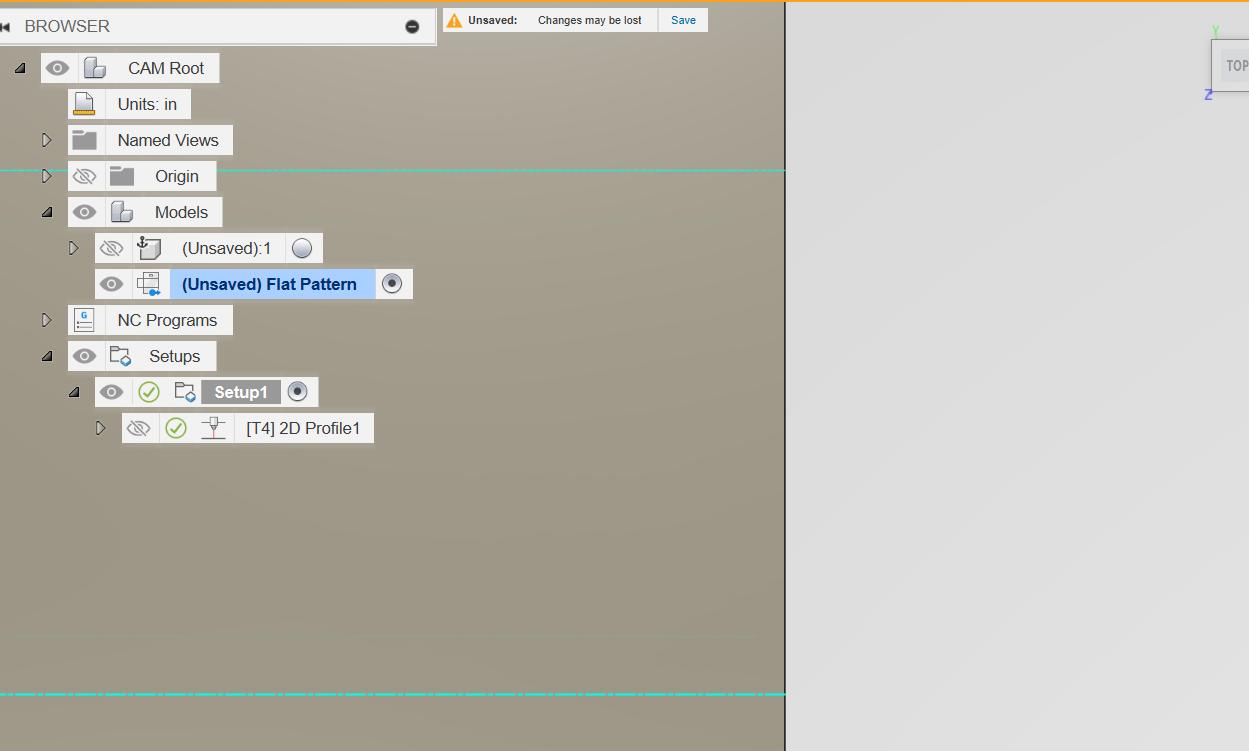Image resolution: width=1249 pixels, height=751 pixels.
Task: Hide the Flat Pattern model visibility
Action: coord(112,284)
